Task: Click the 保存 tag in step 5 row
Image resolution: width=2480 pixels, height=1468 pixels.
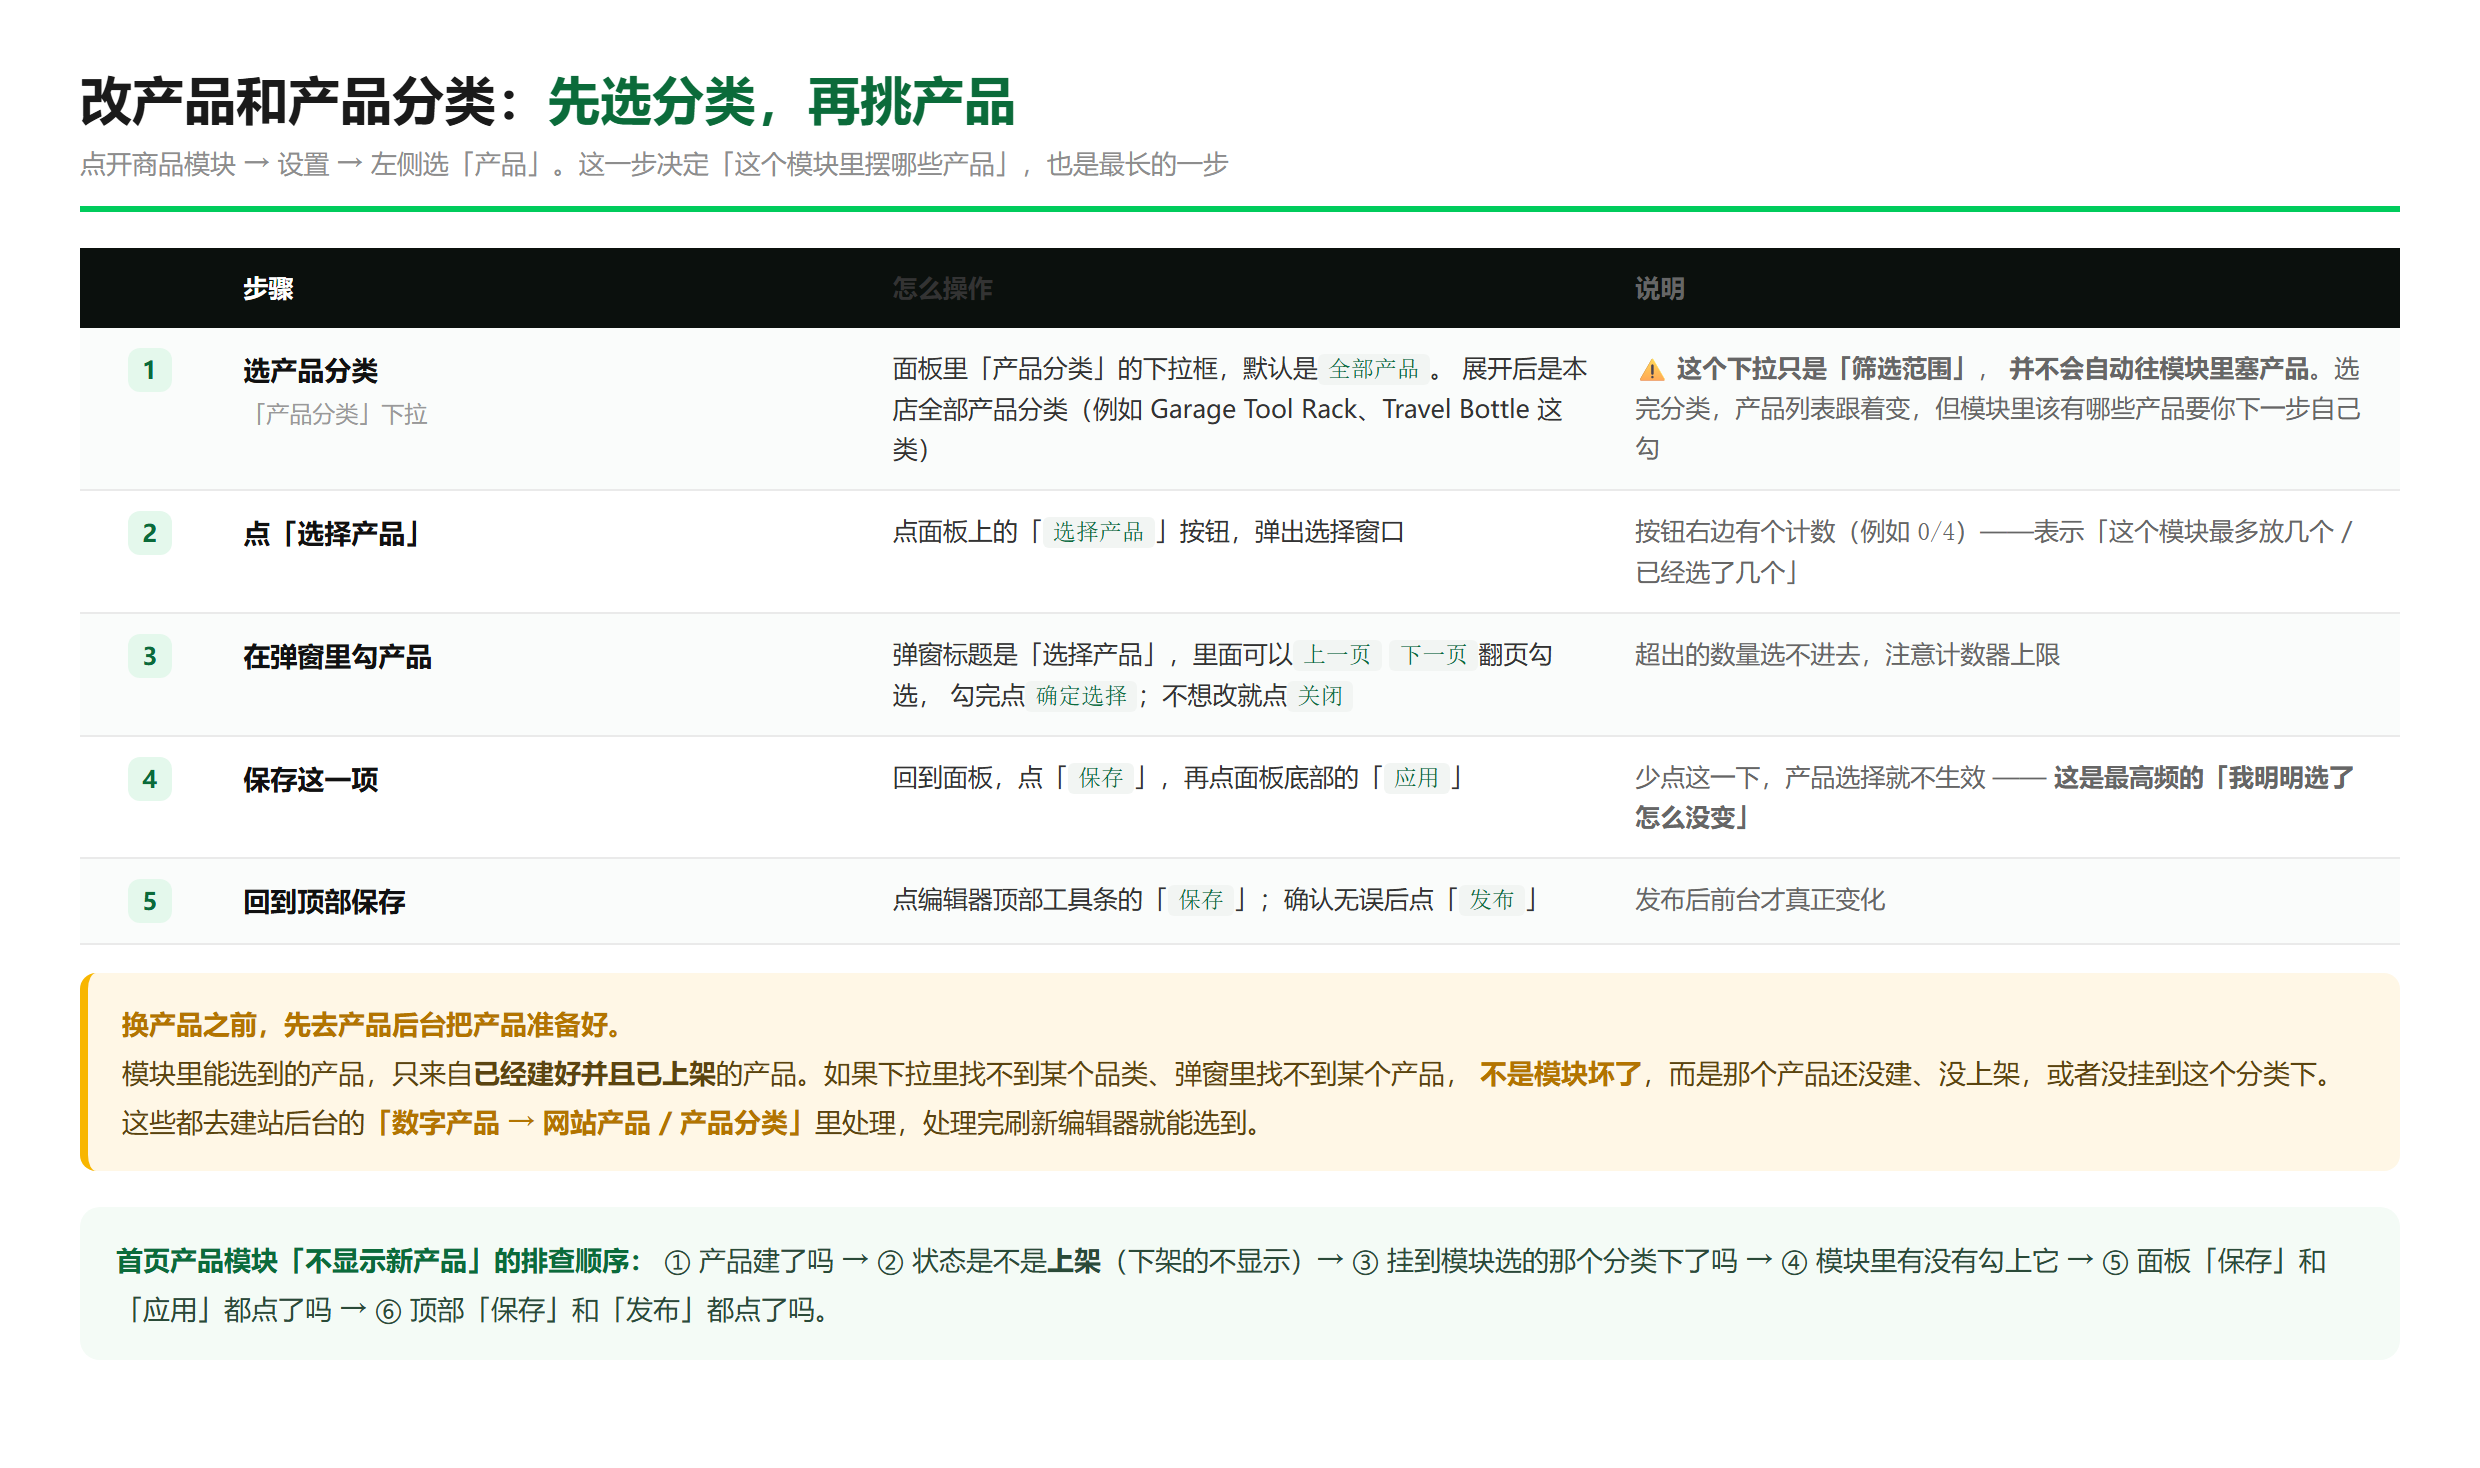Action: point(1201,900)
